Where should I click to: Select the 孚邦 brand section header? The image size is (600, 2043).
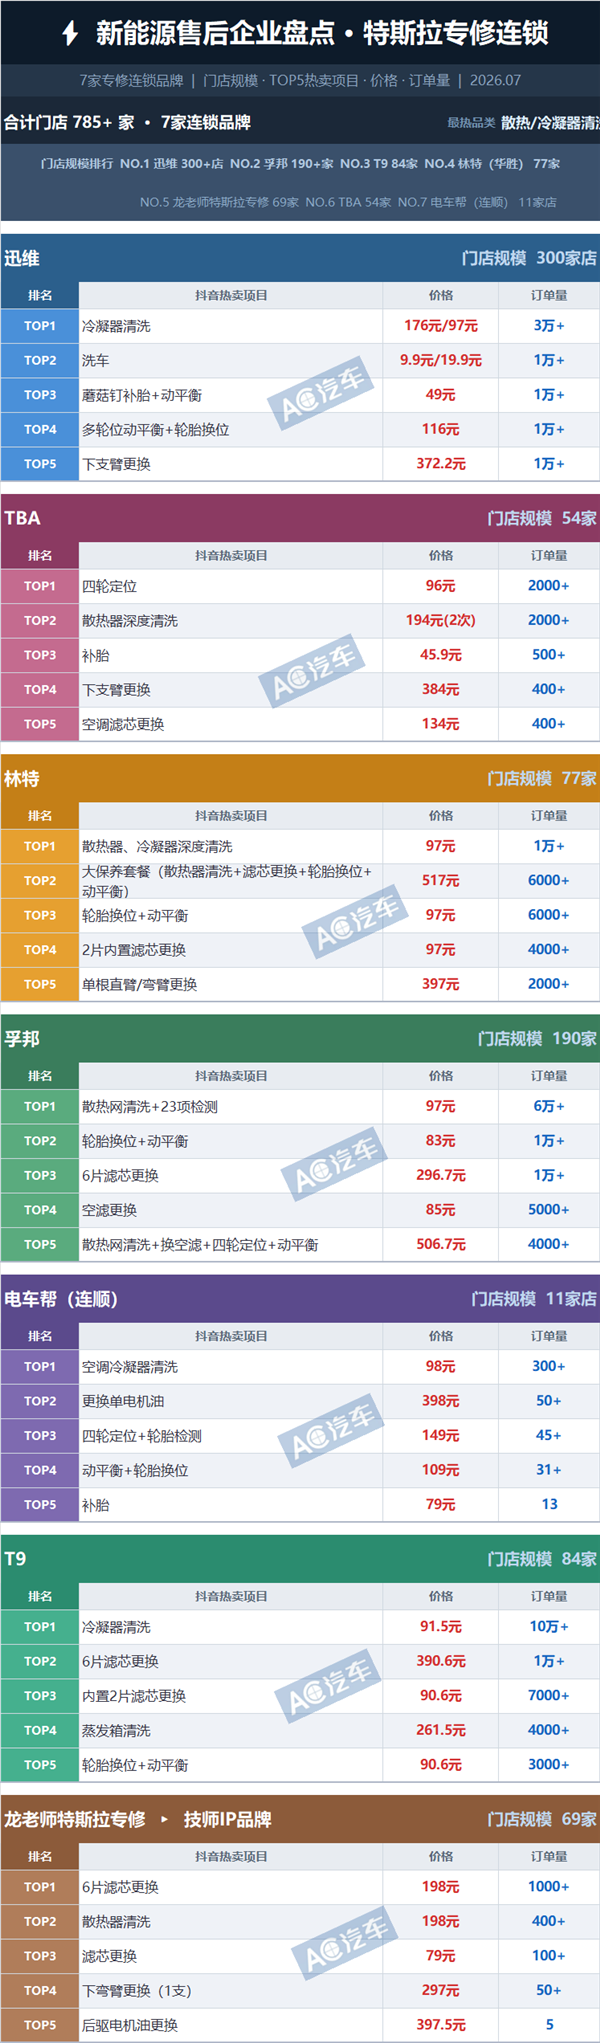300,1038
